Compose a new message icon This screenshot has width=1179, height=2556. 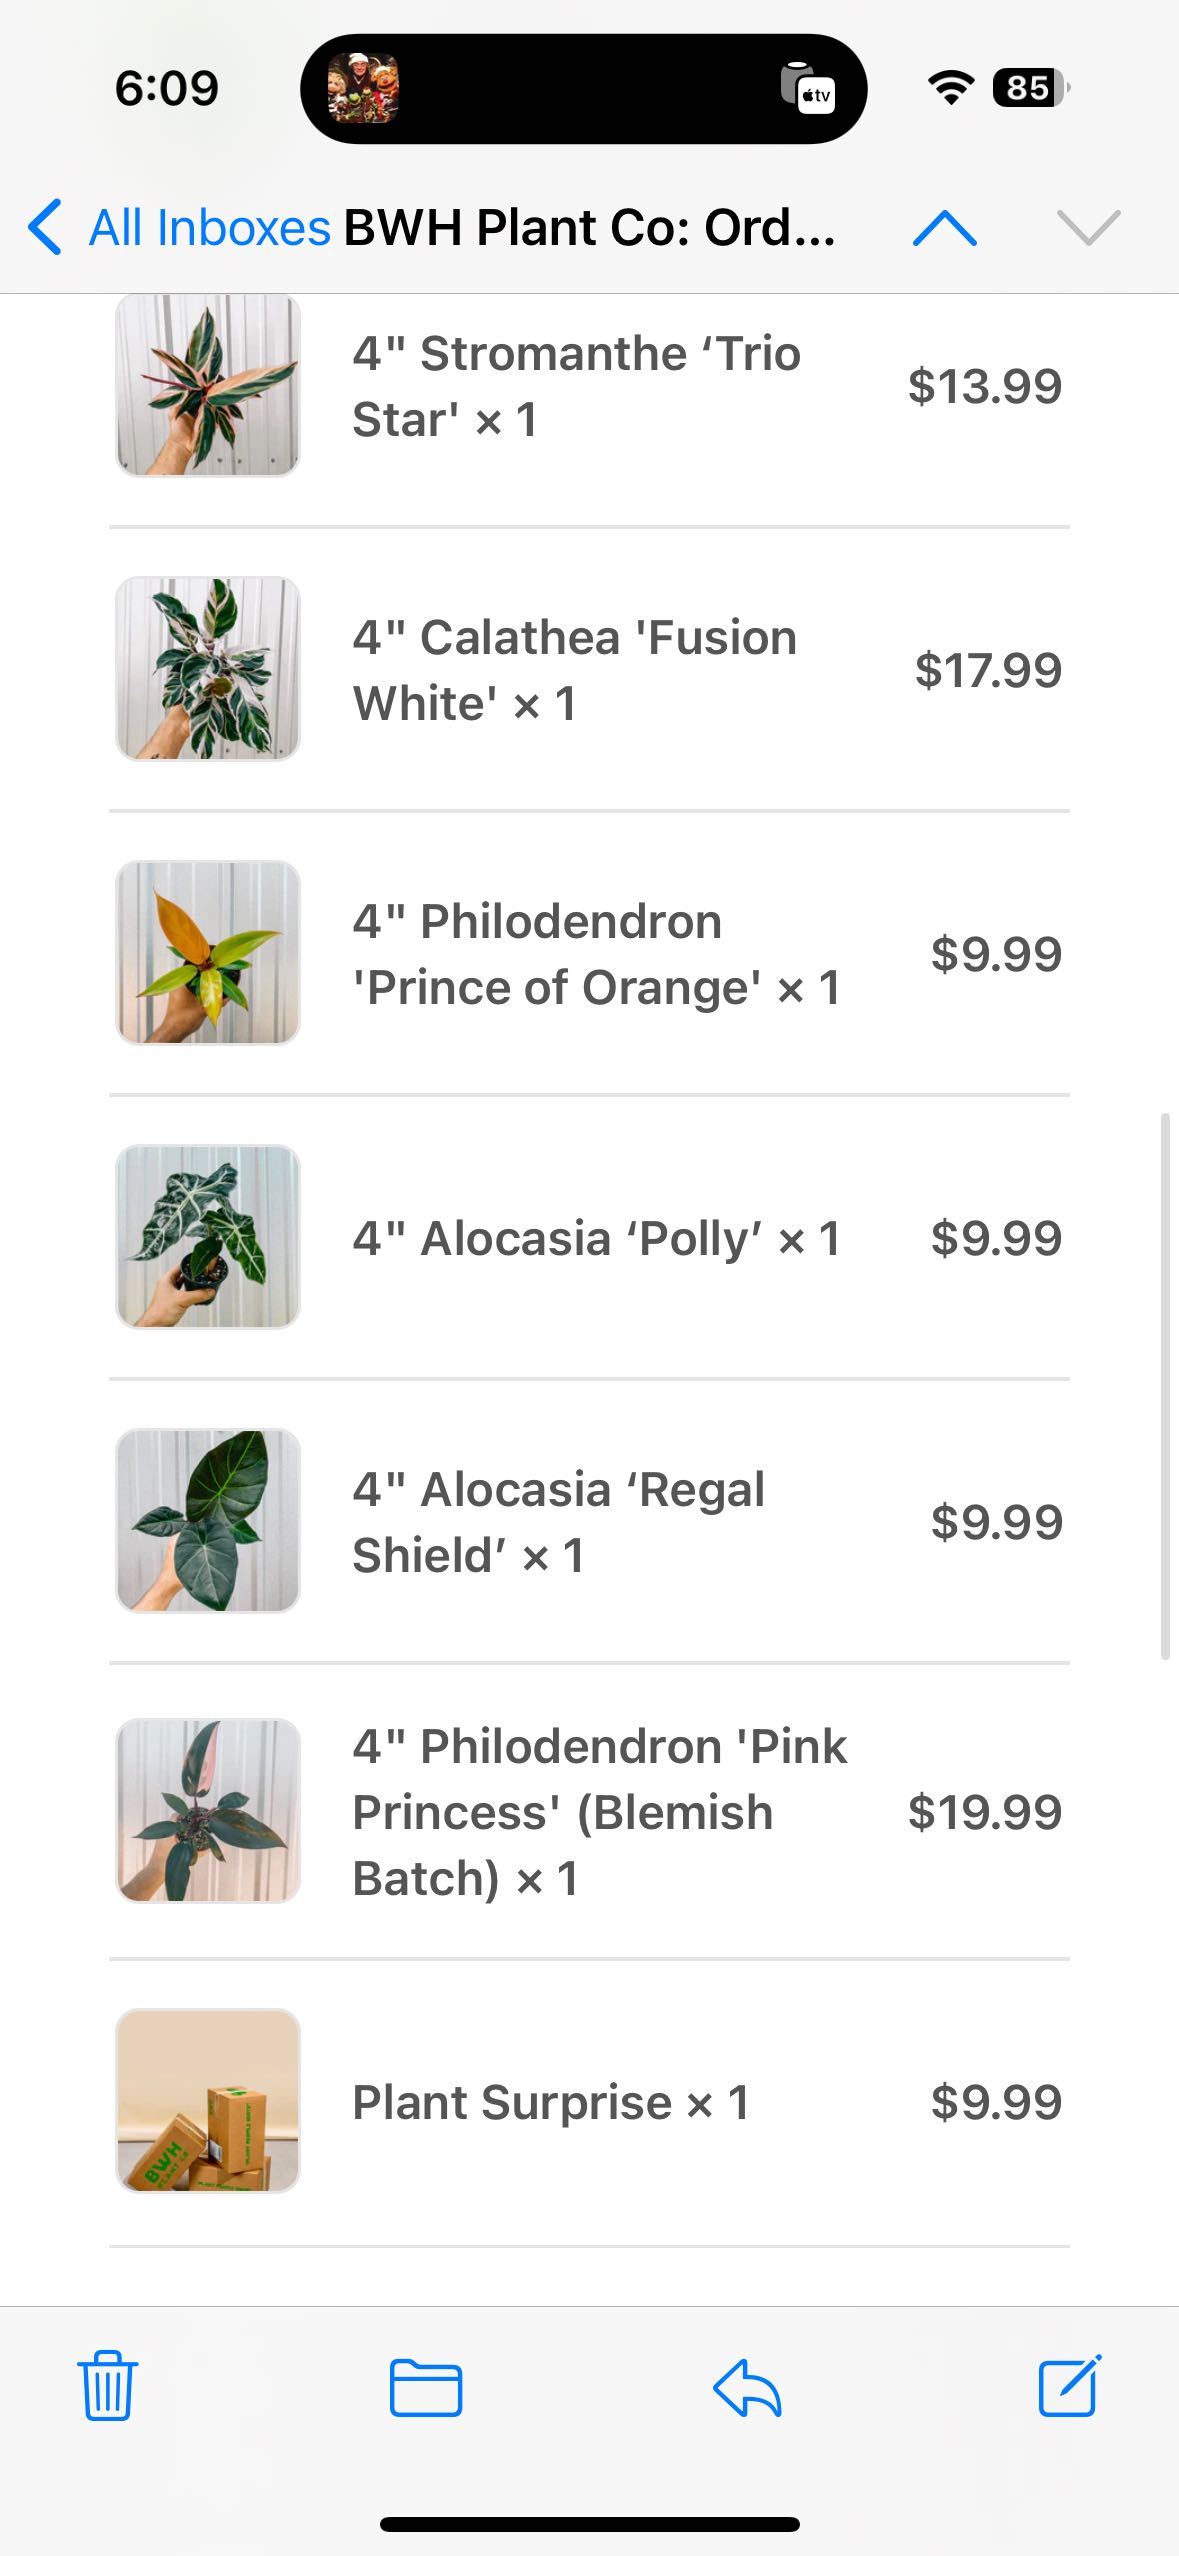(x=1069, y=2385)
